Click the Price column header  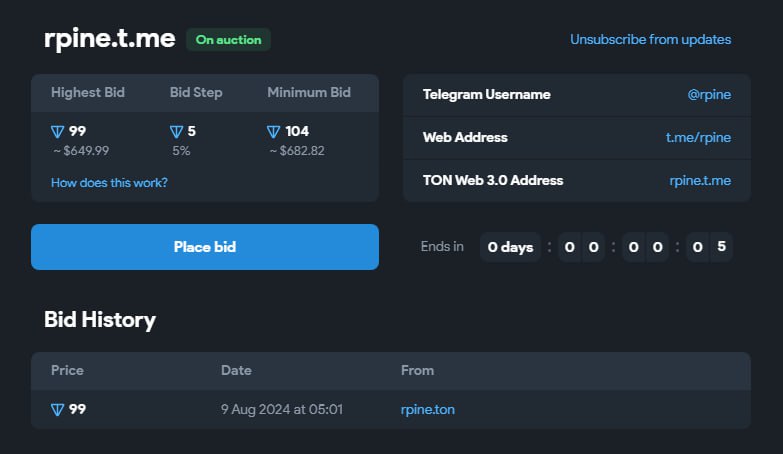[67, 370]
